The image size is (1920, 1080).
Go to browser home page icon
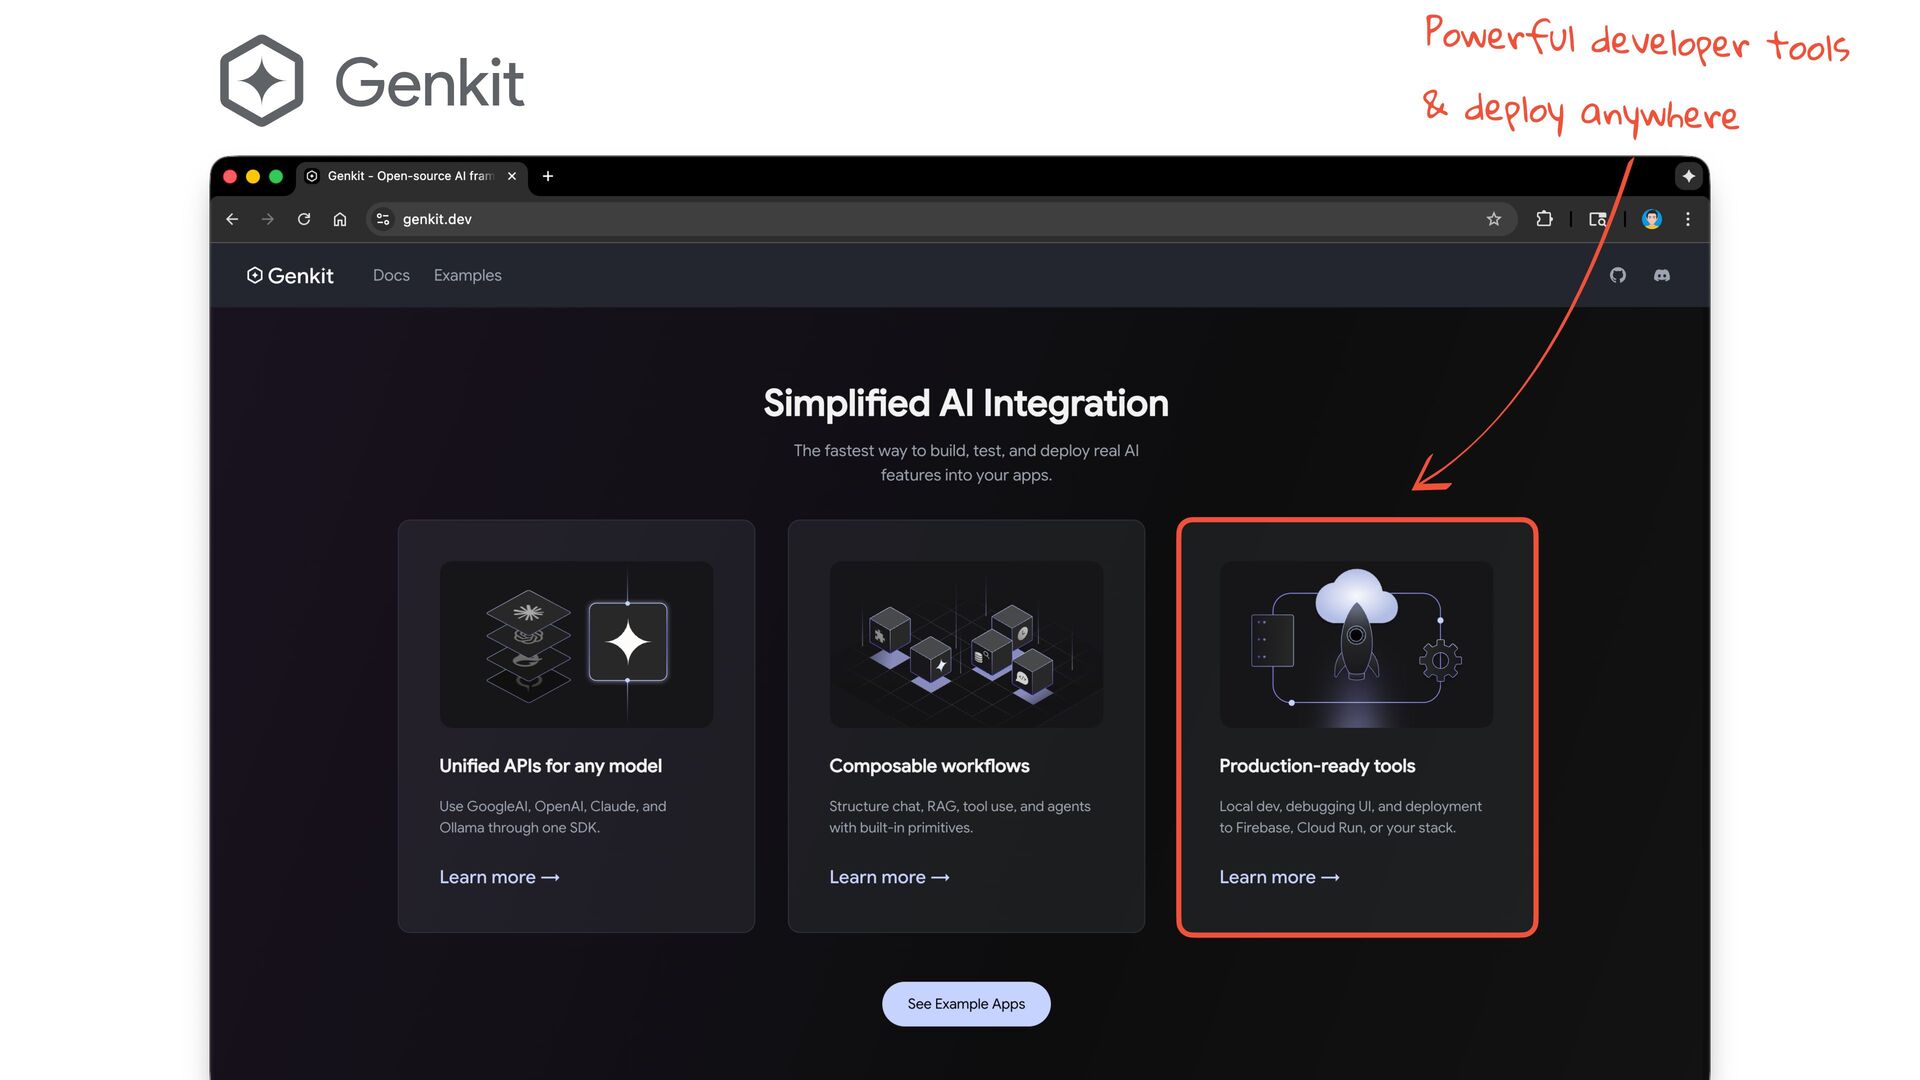click(340, 219)
